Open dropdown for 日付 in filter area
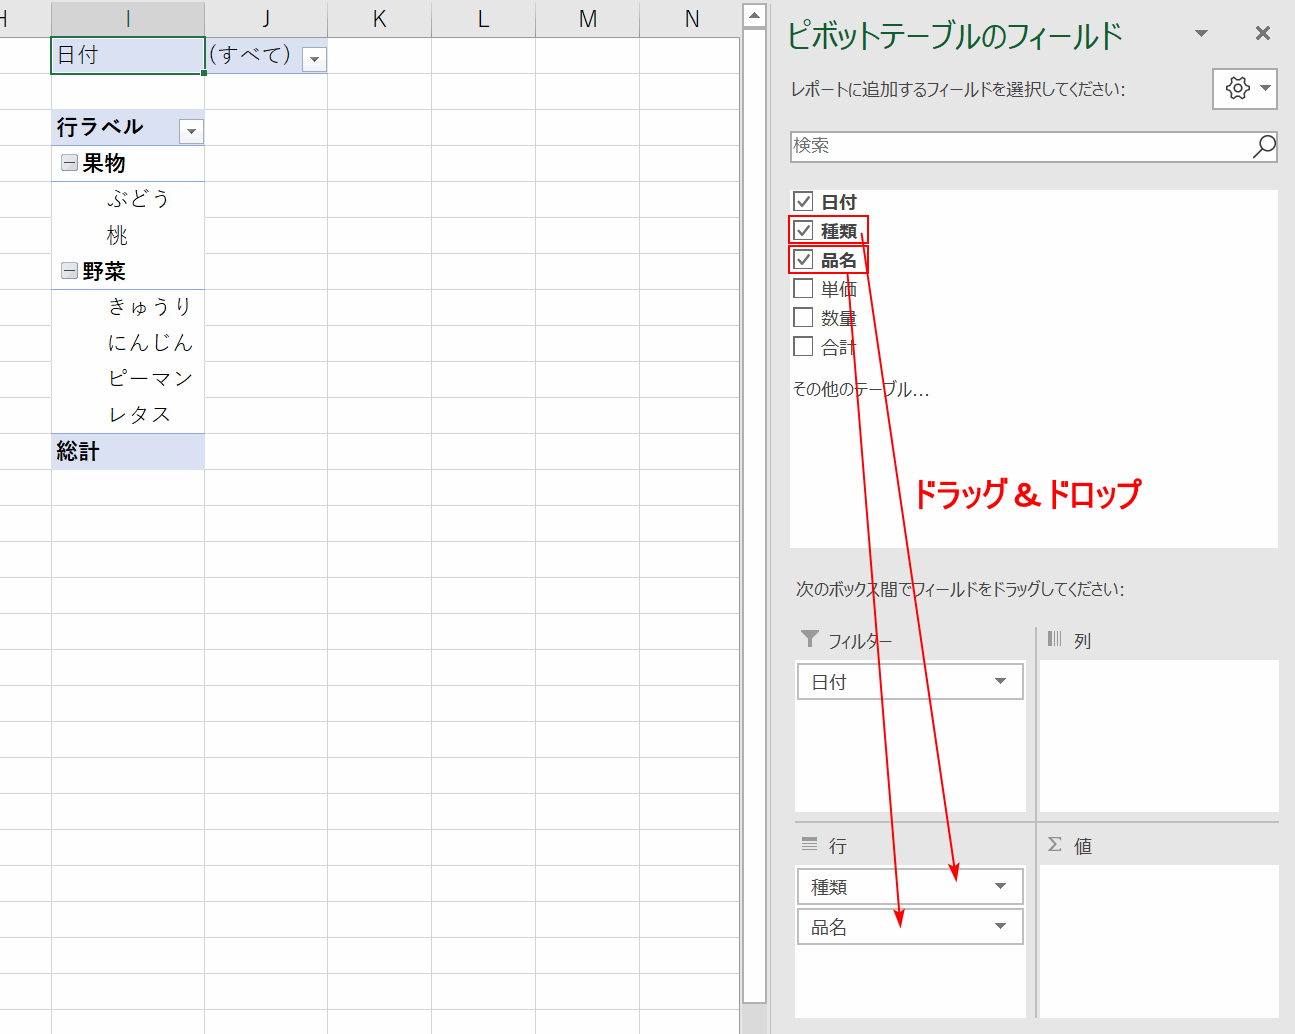Screen dimensions: 1295x1034 pyautogui.click(x=1000, y=682)
